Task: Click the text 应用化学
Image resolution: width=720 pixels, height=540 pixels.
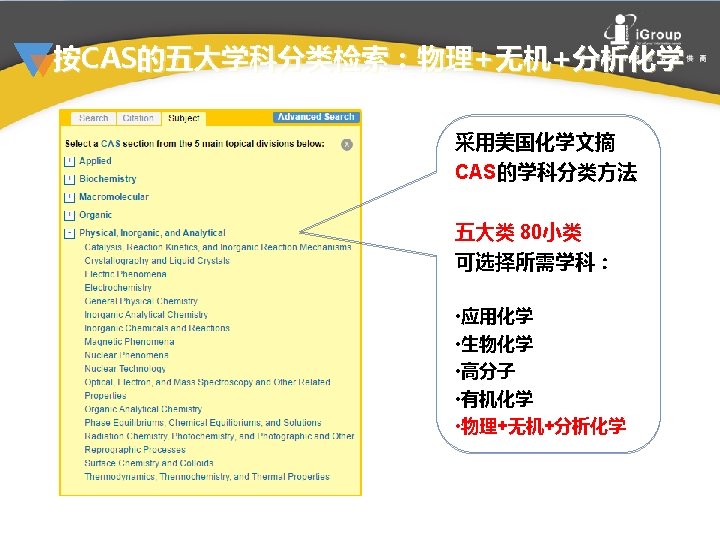Action: pyautogui.click(x=497, y=316)
